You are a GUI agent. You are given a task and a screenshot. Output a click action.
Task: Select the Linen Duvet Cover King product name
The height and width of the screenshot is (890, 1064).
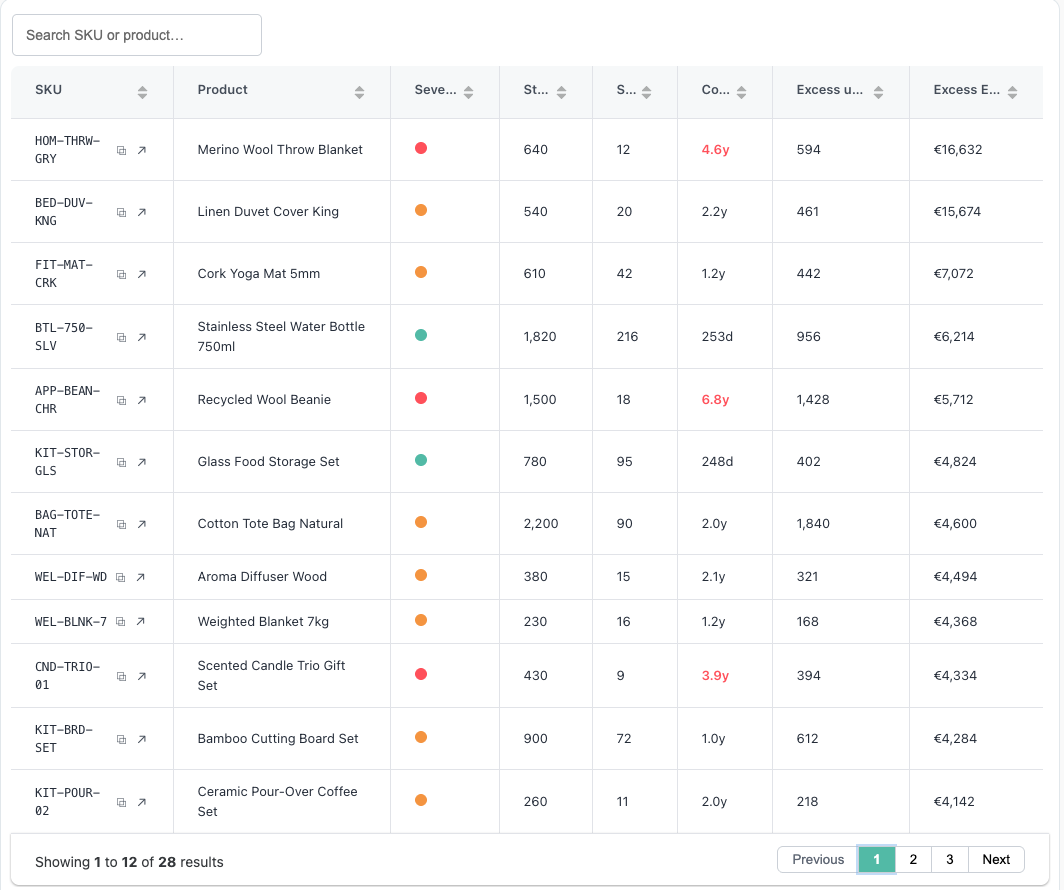pos(268,212)
